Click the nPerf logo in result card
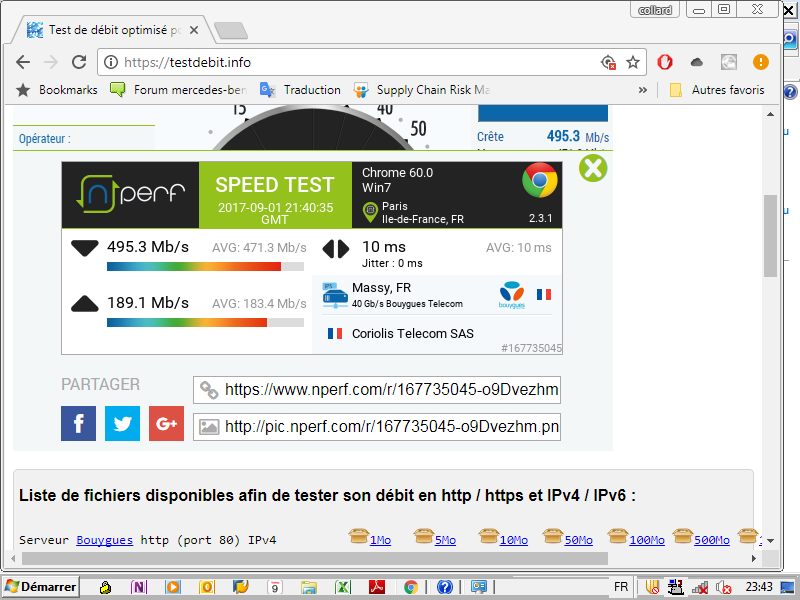The height and width of the screenshot is (600, 800). click(x=131, y=194)
